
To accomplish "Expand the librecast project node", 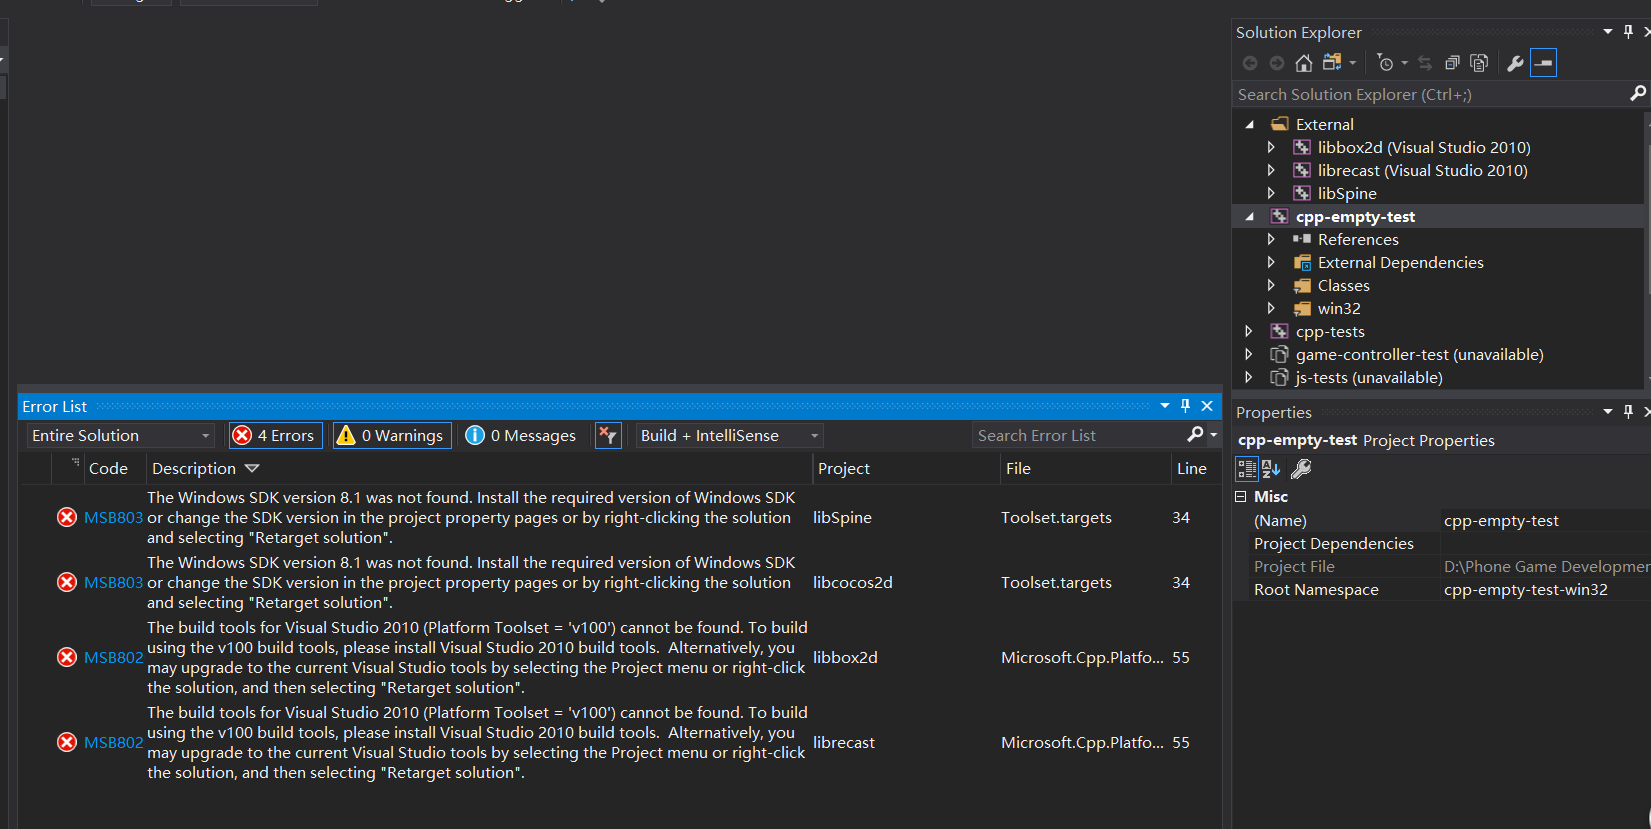I will pyautogui.click(x=1271, y=170).
